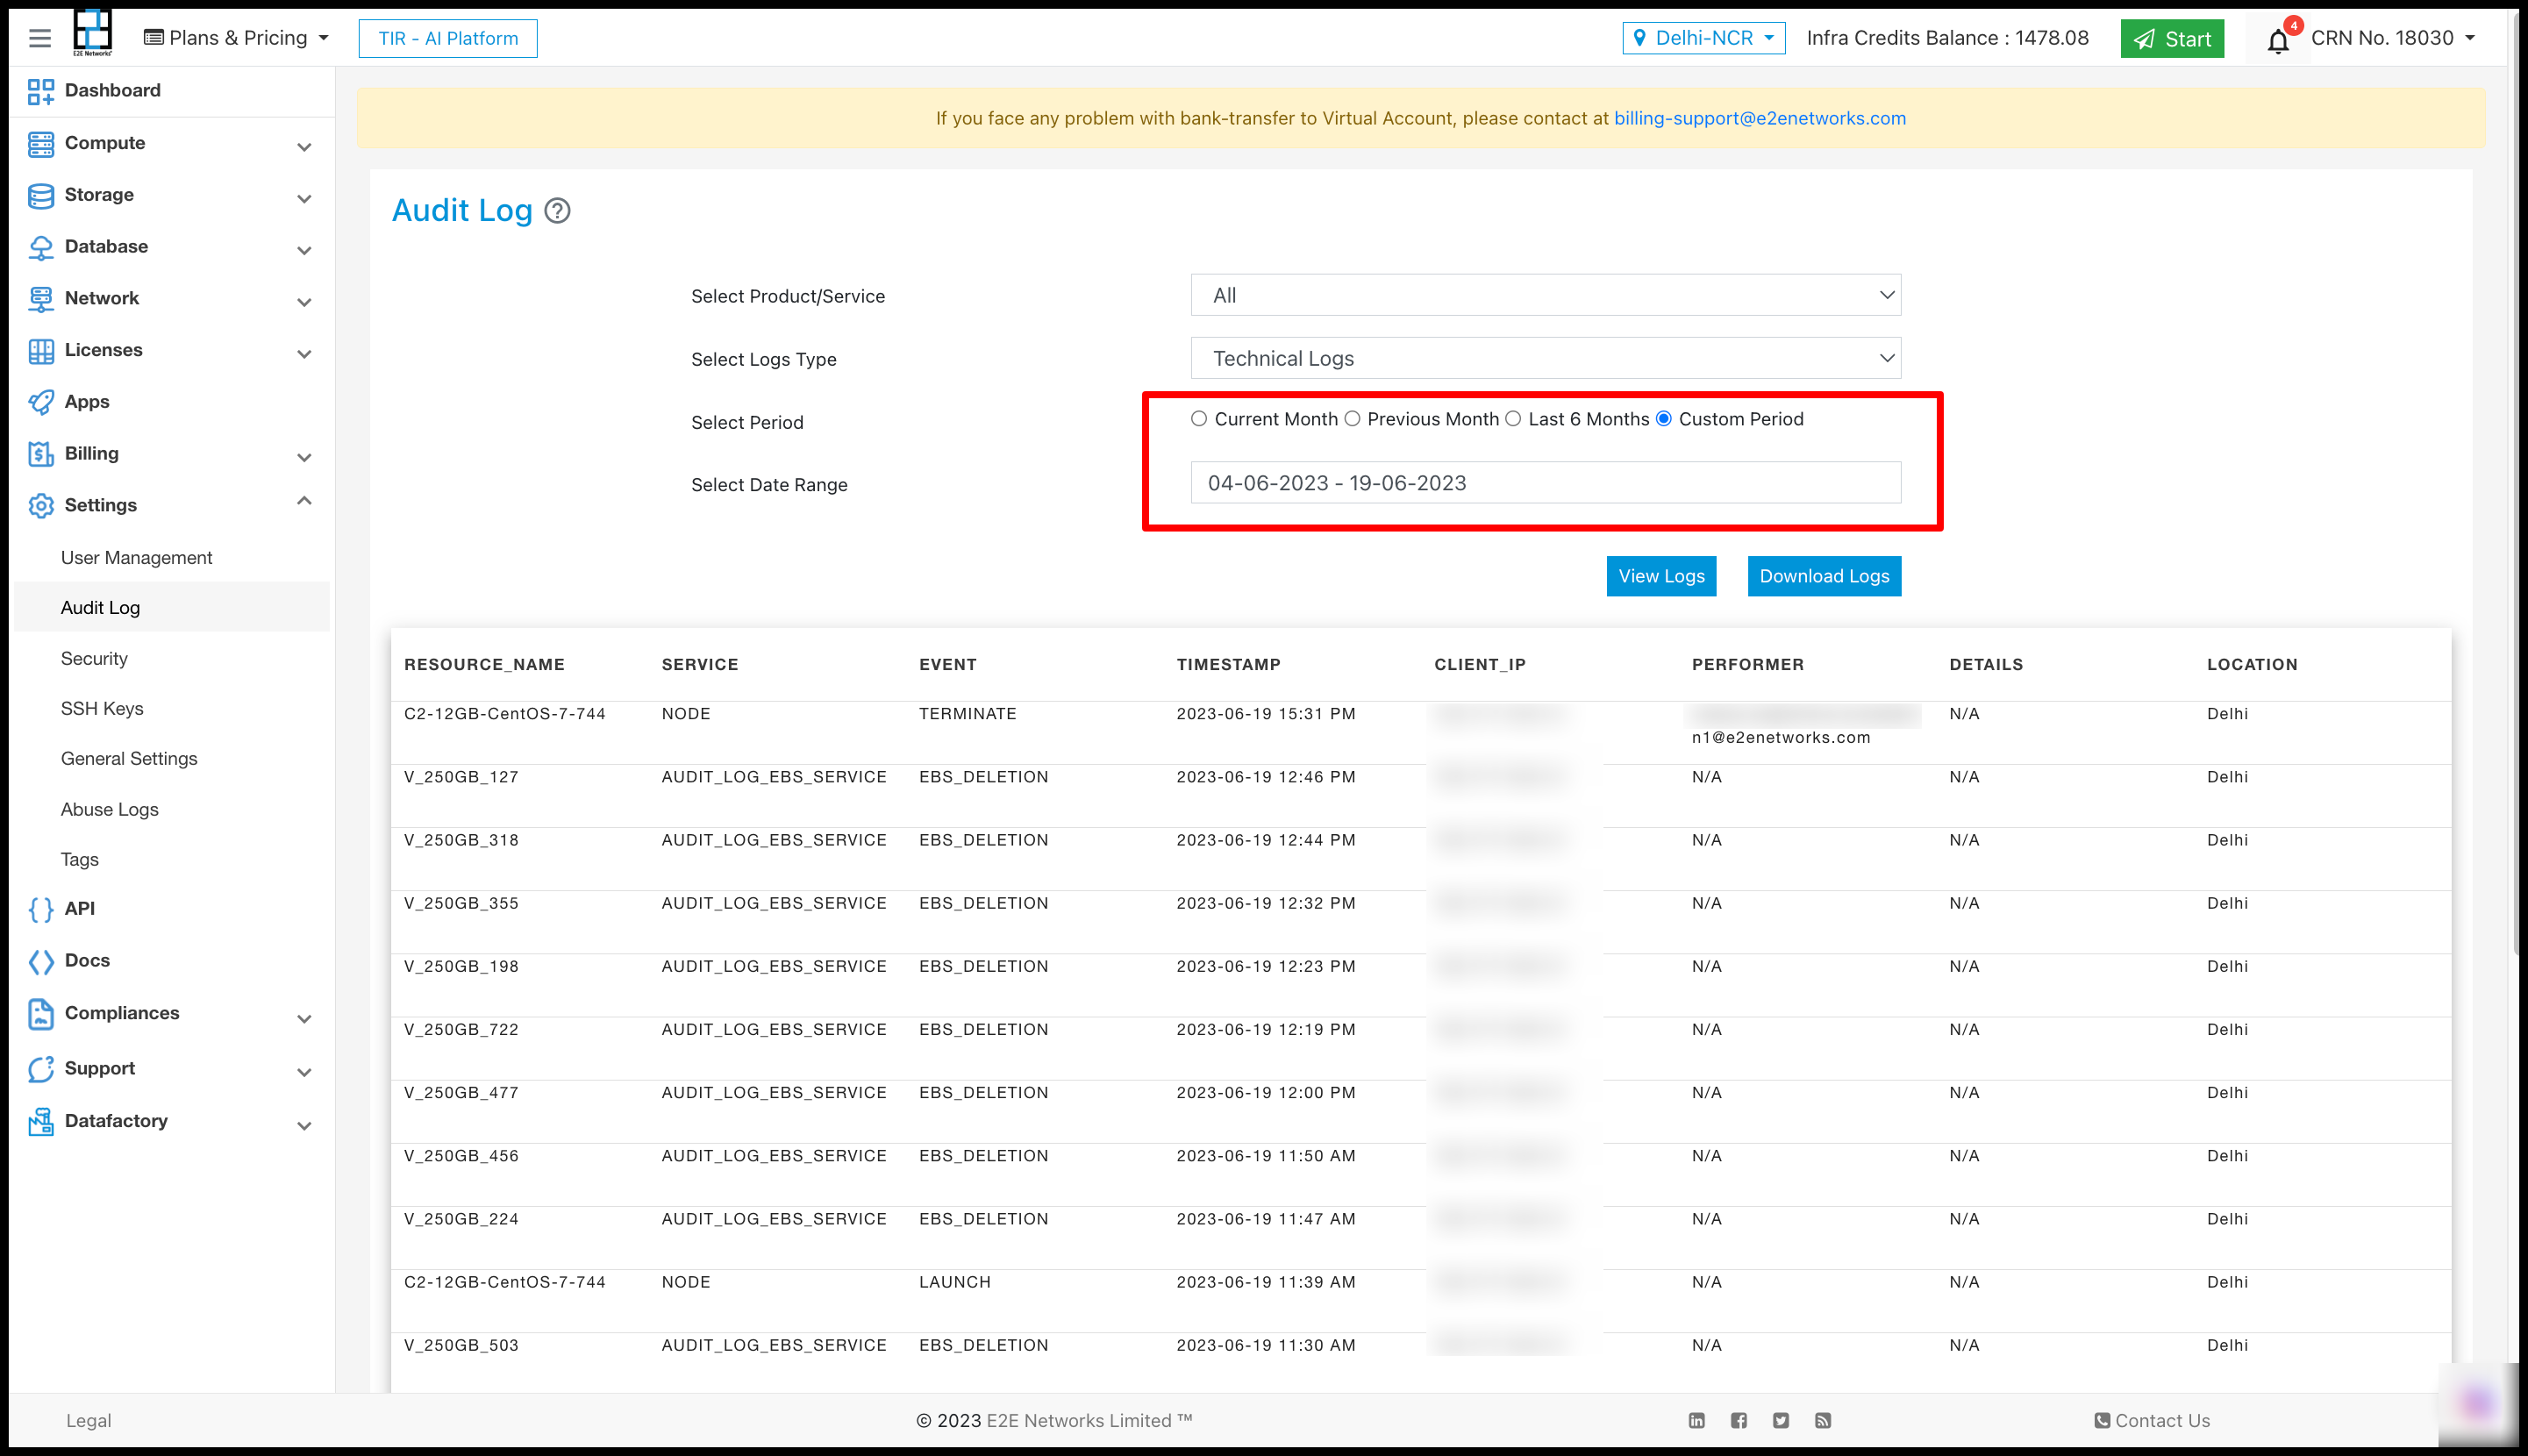Image resolution: width=2528 pixels, height=1456 pixels.
Task: Select the Custom Period radio button
Action: tap(1664, 419)
